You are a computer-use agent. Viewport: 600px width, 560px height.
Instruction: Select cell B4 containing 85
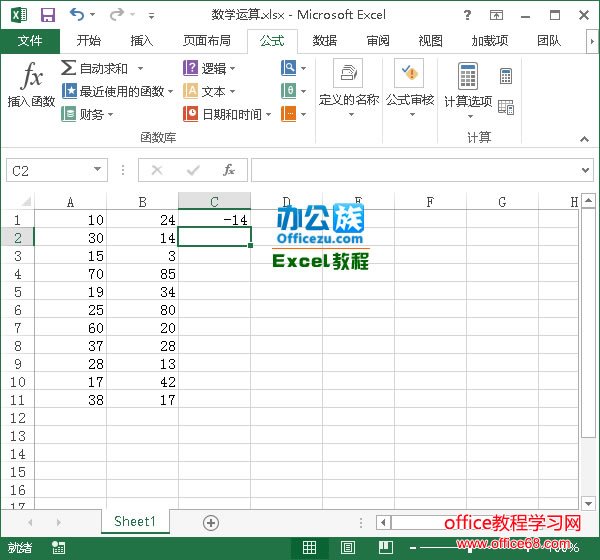point(142,274)
